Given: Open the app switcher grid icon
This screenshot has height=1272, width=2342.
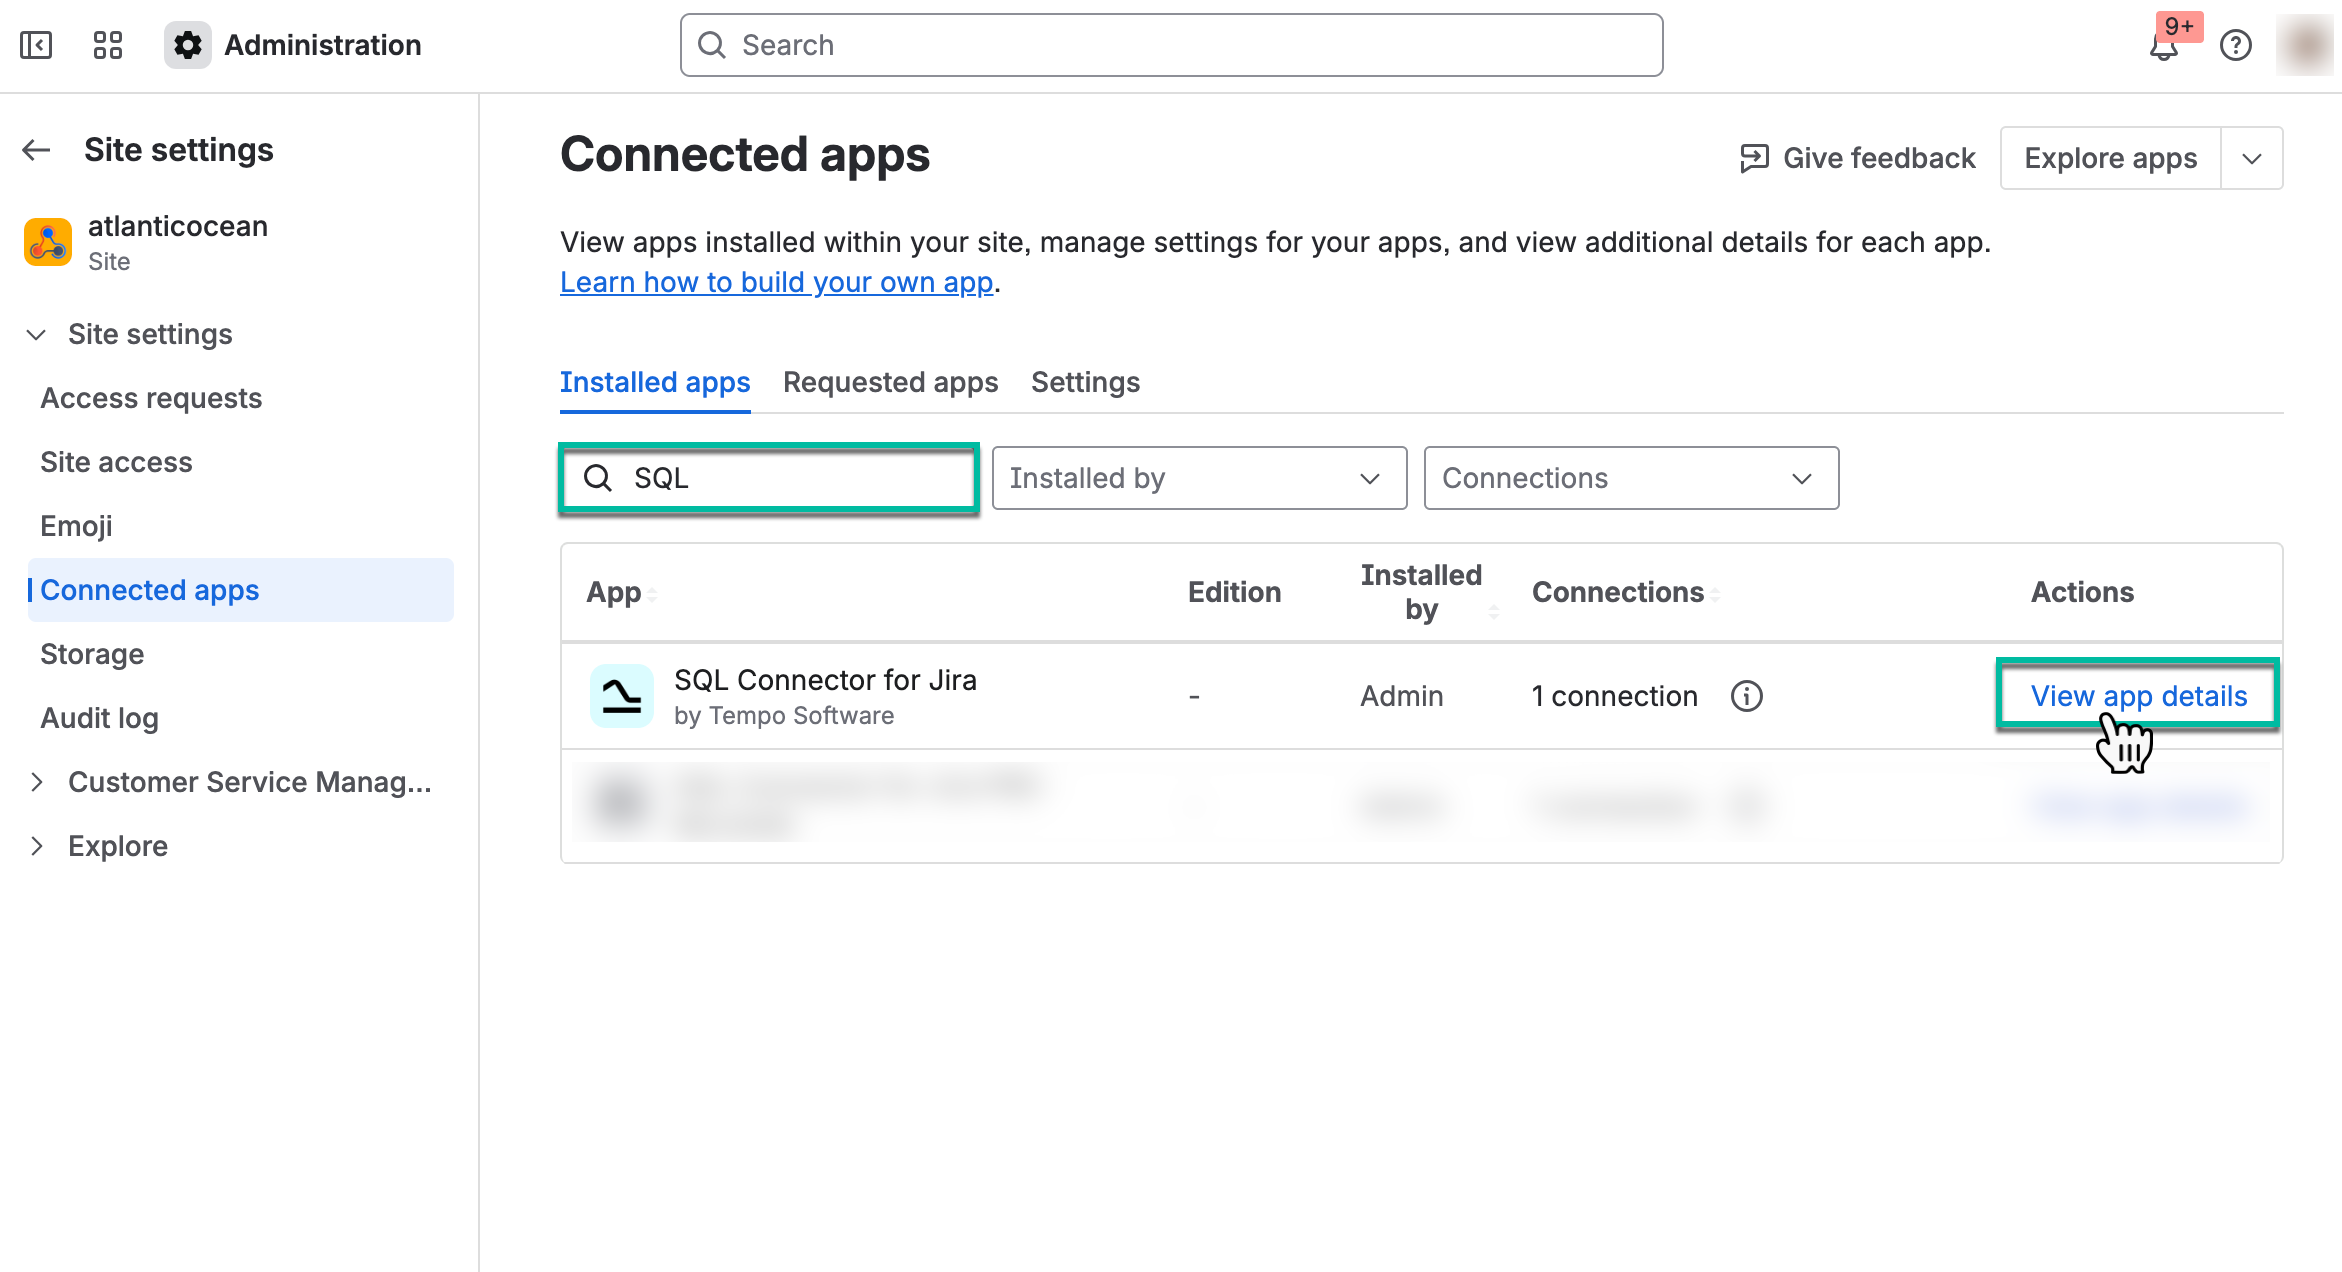Looking at the screenshot, I should point(108,45).
